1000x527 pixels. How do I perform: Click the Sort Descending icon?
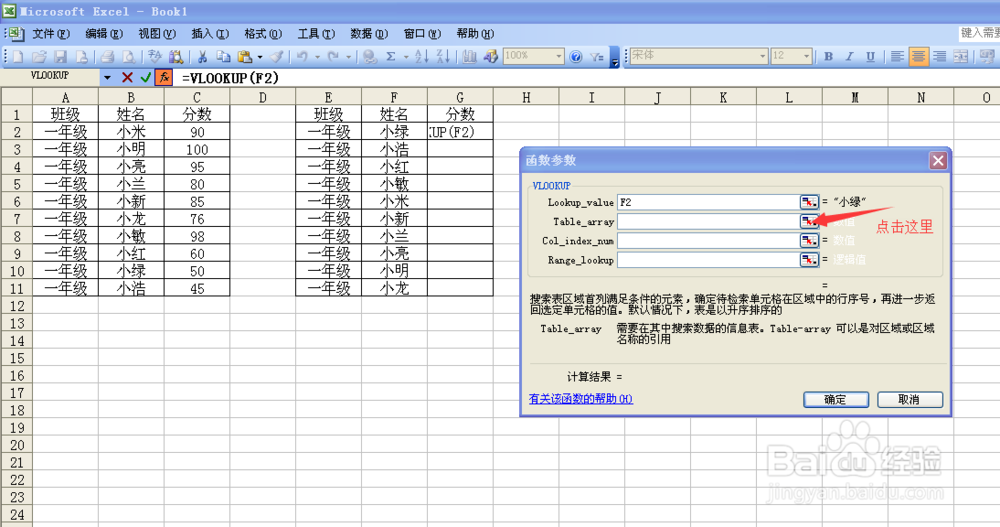pyautogui.click(x=443, y=57)
